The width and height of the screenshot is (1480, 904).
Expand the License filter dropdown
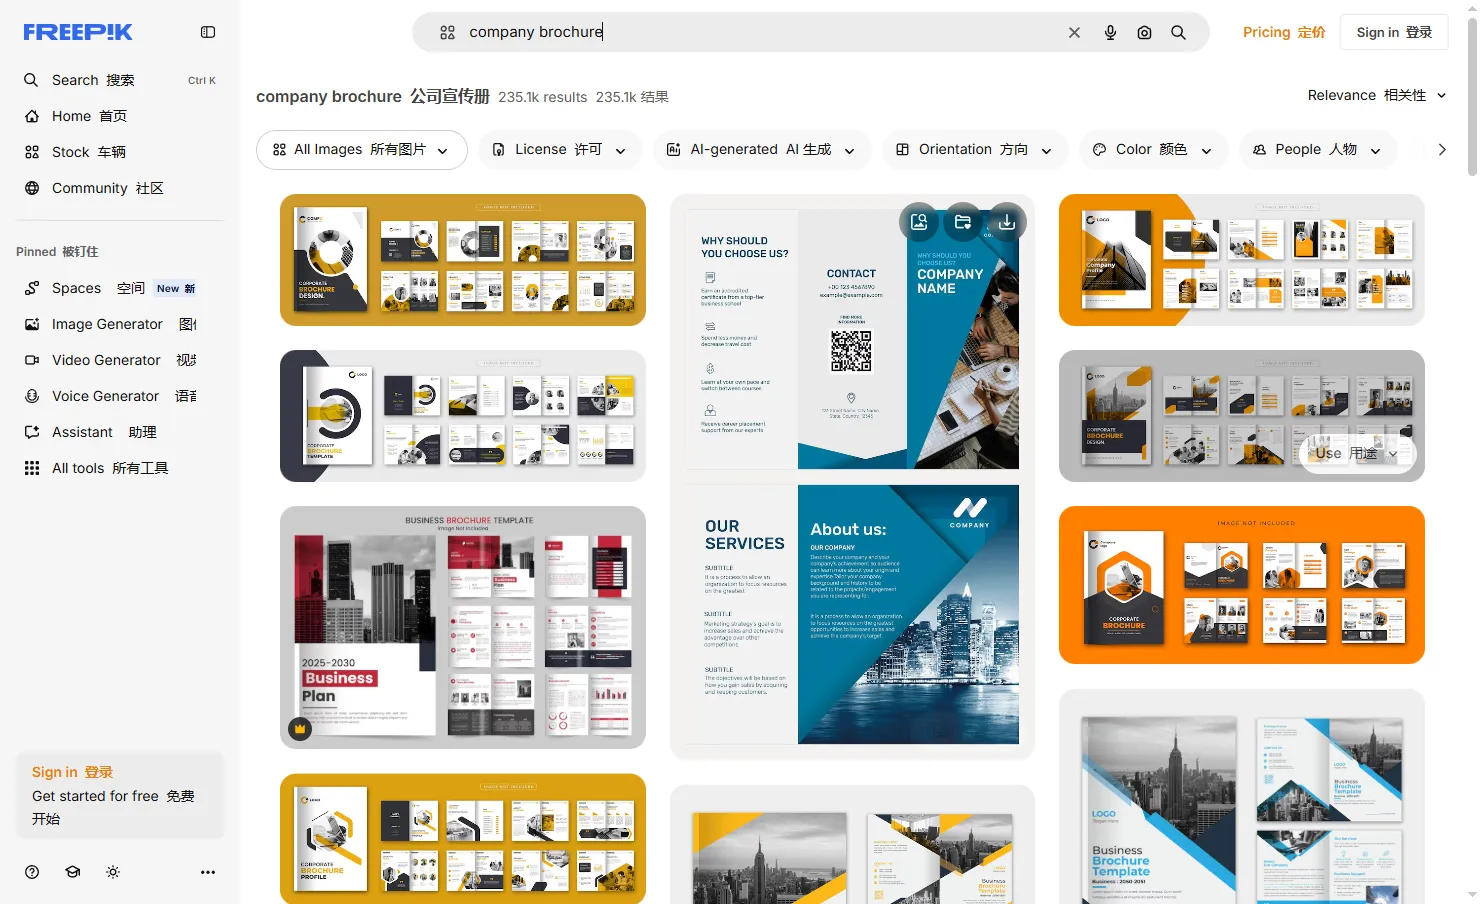pos(559,150)
